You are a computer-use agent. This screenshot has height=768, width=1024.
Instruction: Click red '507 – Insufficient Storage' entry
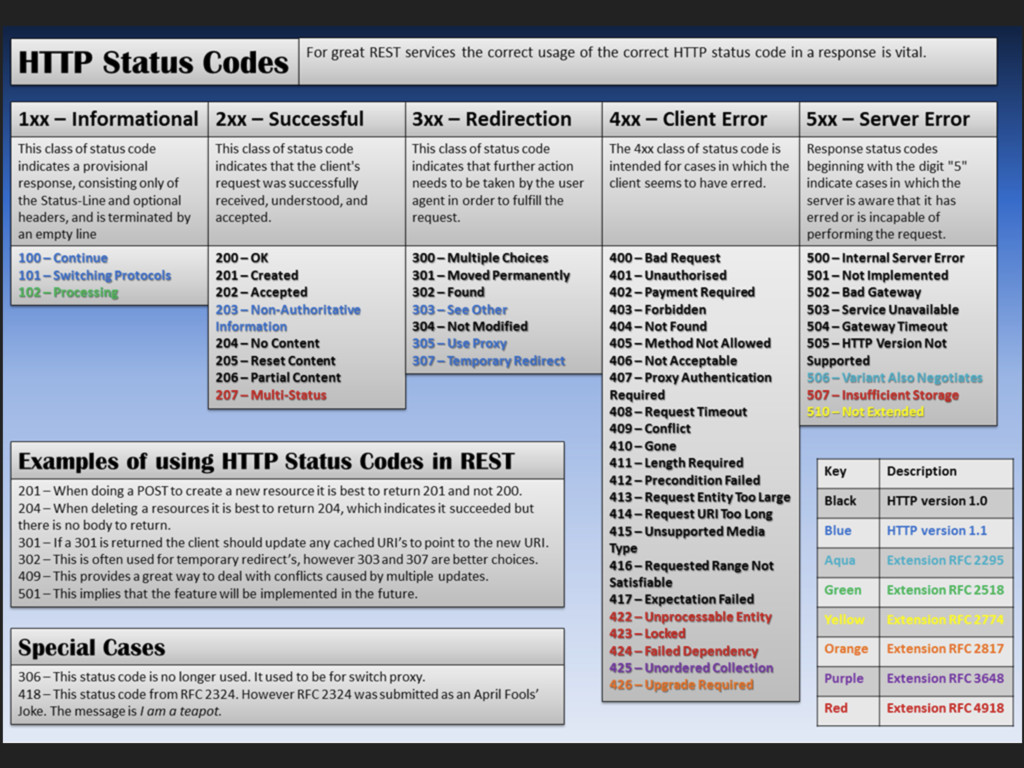882,395
